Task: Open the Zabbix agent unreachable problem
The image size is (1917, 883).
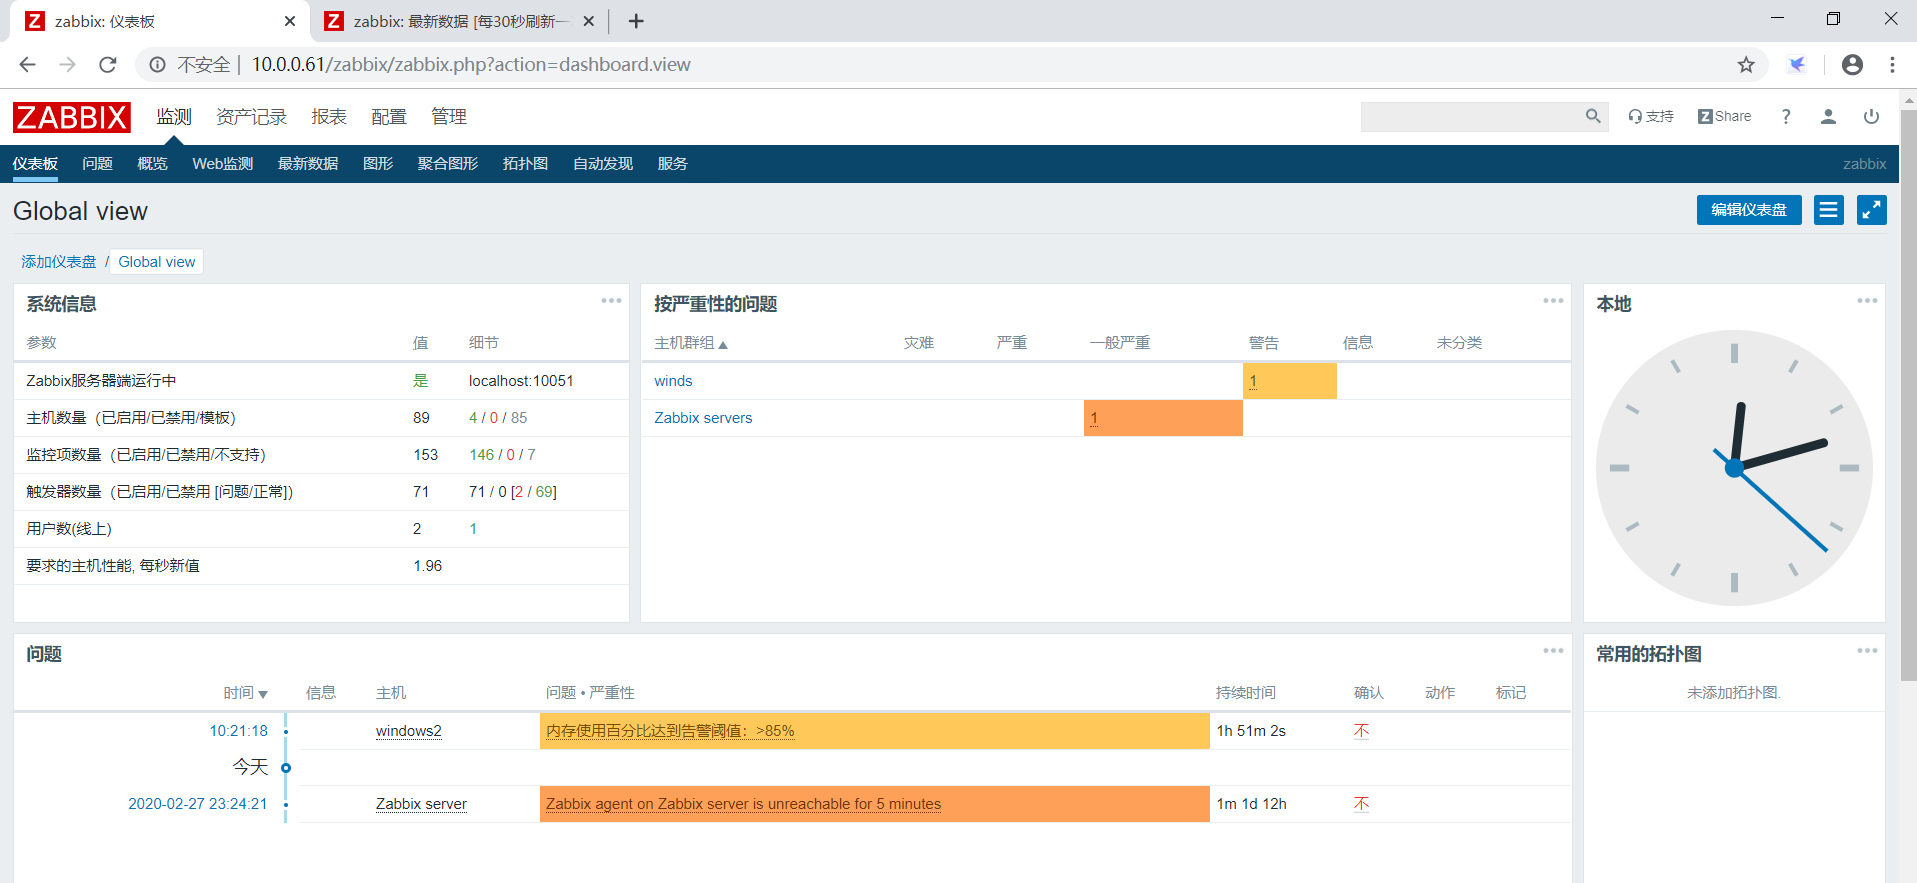Action: click(x=743, y=804)
